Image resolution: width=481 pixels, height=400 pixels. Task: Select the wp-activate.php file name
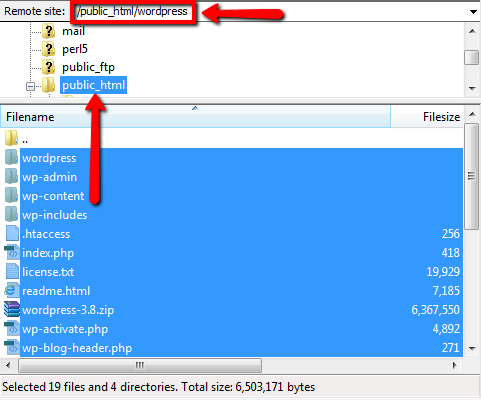65,329
